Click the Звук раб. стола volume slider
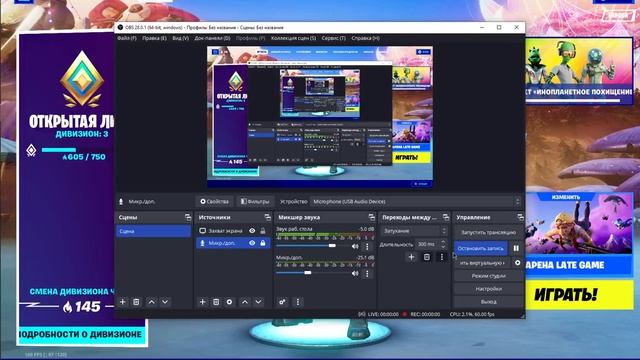 [312, 246]
